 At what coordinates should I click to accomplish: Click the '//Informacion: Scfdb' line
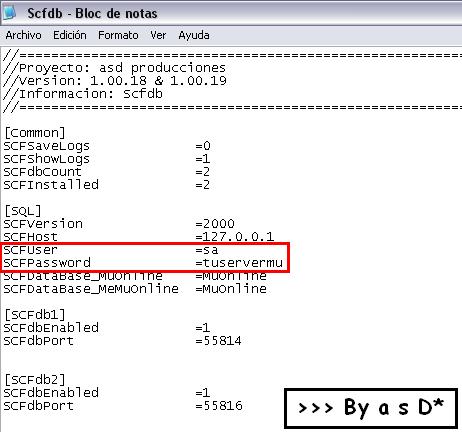click(83, 94)
